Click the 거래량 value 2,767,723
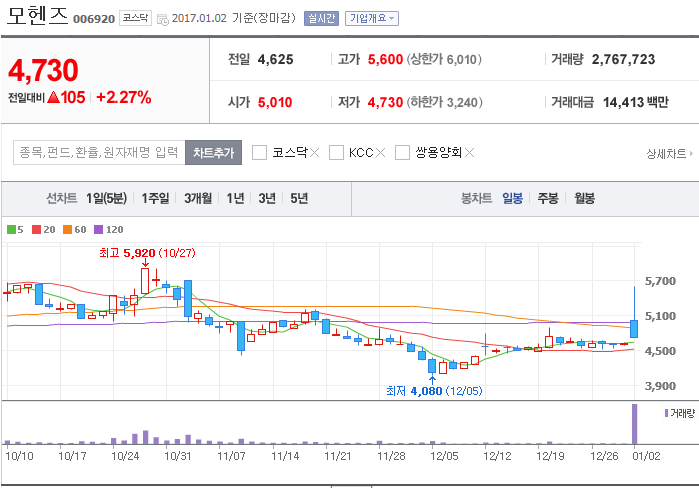The width and height of the screenshot is (699, 488). pyautogui.click(x=623, y=59)
